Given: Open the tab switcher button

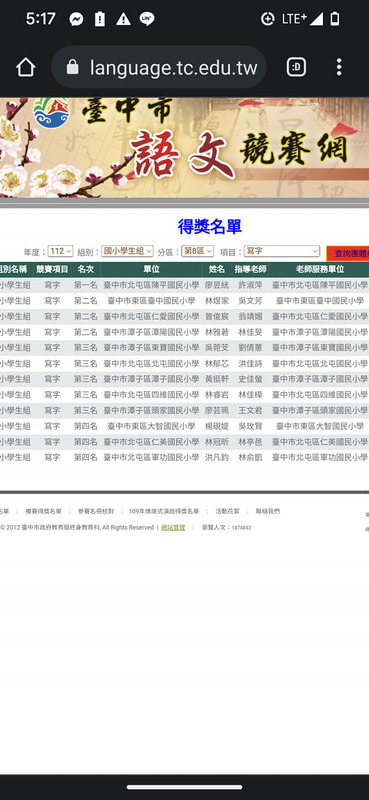Looking at the screenshot, I should tap(297, 67).
